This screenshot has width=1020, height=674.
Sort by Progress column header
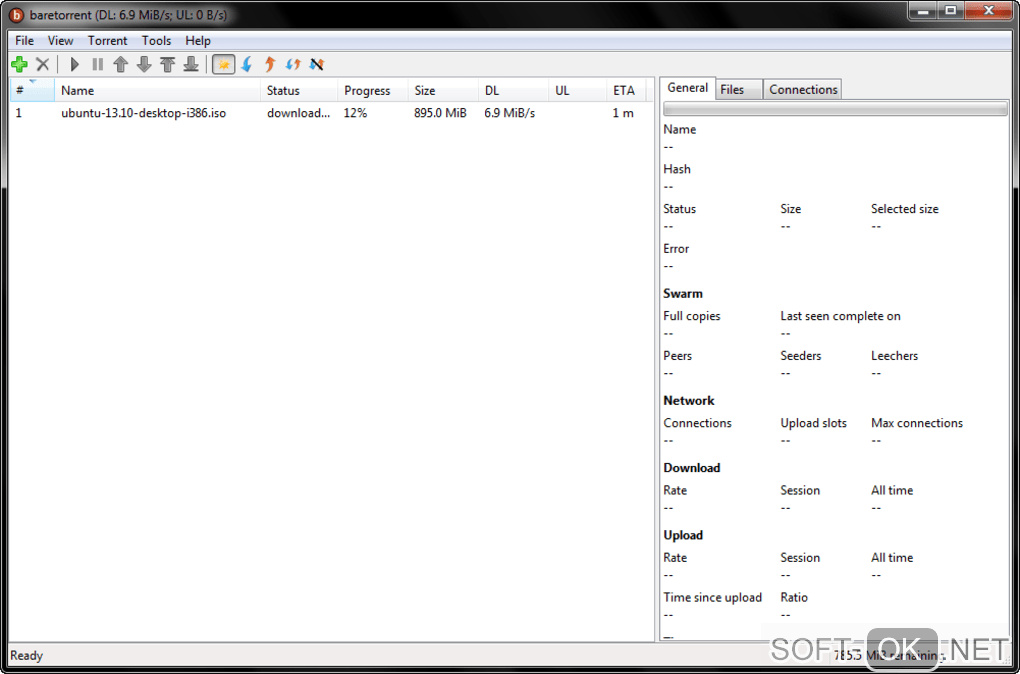point(373,90)
